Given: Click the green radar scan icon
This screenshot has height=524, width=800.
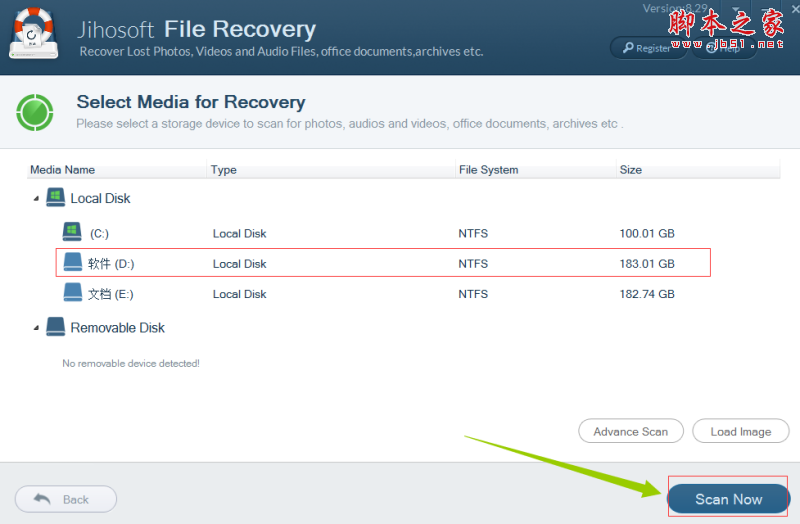Looking at the screenshot, I should (x=35, y=112).
